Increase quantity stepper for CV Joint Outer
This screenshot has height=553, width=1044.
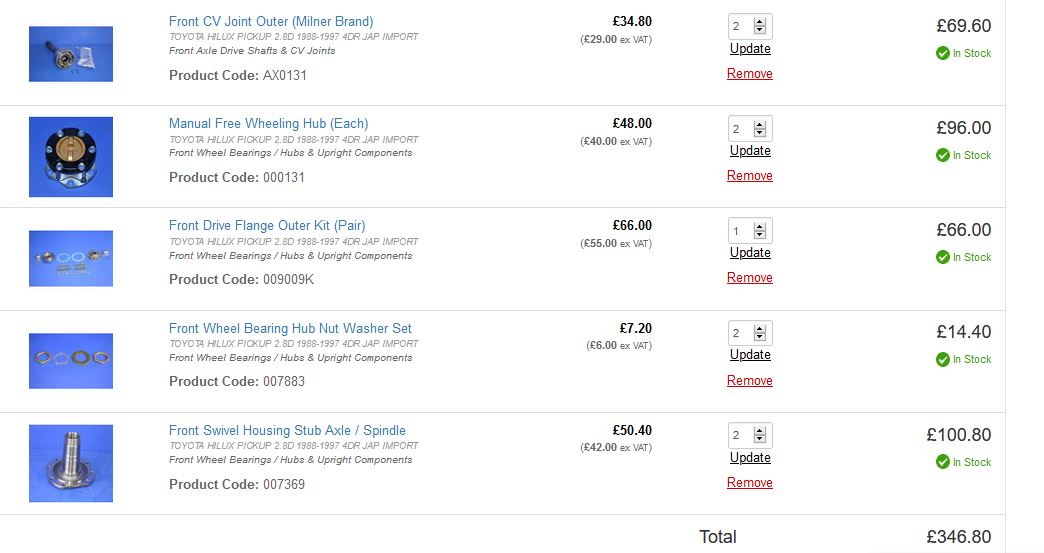(x=760, y=23)
